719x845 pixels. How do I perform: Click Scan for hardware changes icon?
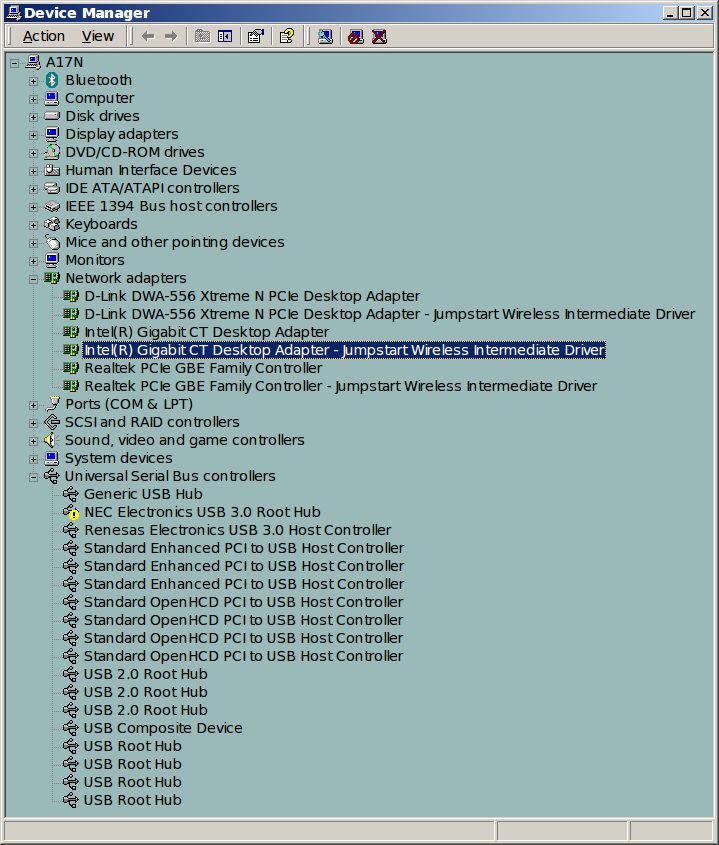click(325, 36)
